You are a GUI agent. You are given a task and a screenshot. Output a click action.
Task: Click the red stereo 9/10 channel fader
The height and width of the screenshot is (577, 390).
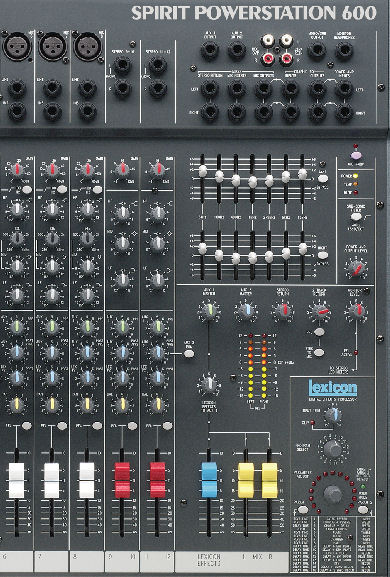122,480
